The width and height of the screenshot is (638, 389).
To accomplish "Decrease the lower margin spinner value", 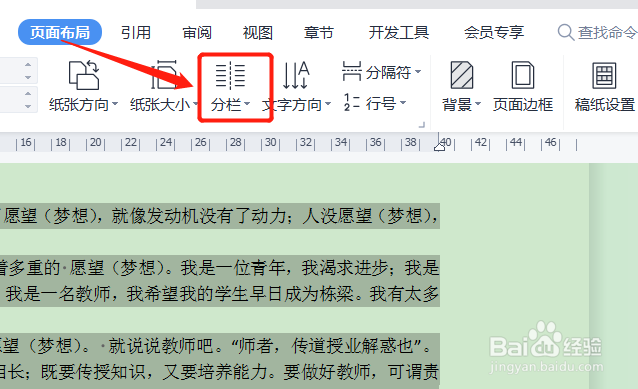I will (28, 107).
